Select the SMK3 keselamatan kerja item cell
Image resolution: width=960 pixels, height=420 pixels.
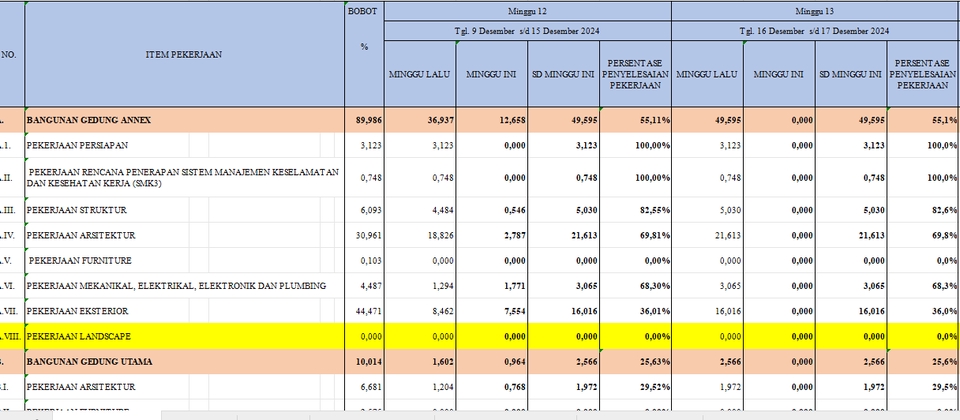coord(183,177)
